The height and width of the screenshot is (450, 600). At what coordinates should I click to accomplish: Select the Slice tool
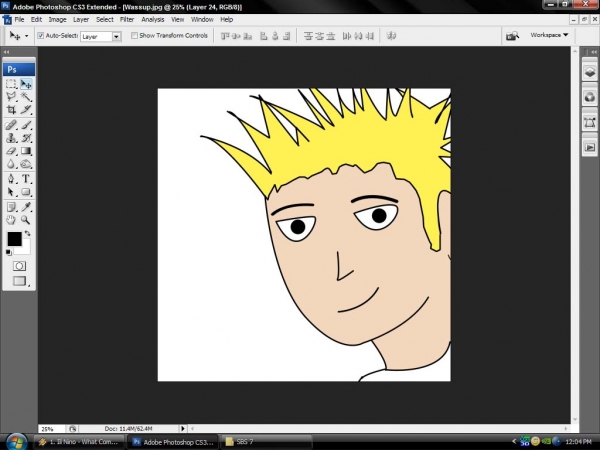[26, 110]
